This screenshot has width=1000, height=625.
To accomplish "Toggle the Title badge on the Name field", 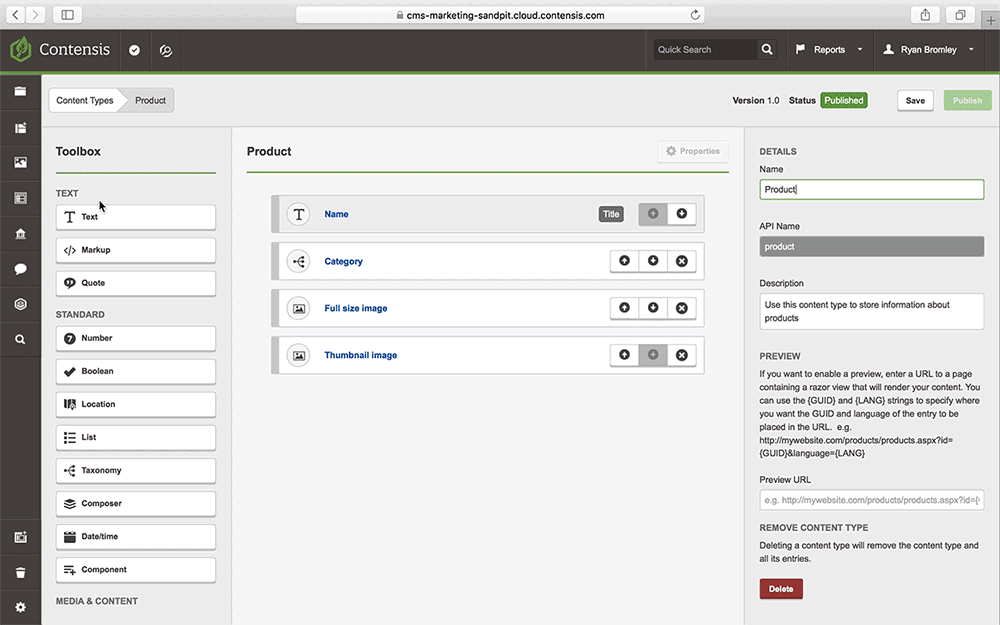I will coord(611,213).
